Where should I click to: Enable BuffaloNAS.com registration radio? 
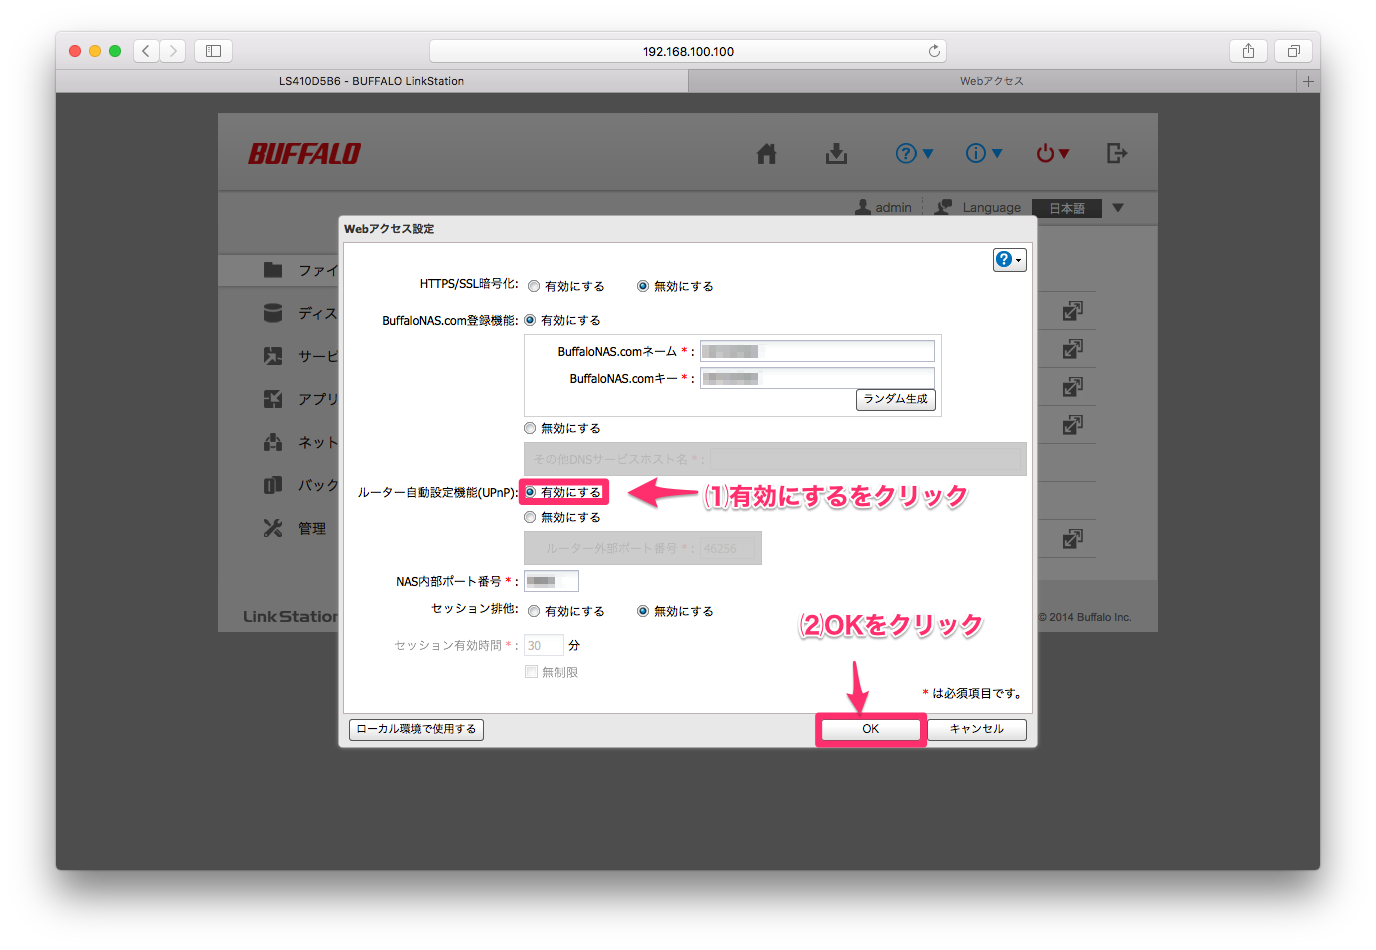530,320
